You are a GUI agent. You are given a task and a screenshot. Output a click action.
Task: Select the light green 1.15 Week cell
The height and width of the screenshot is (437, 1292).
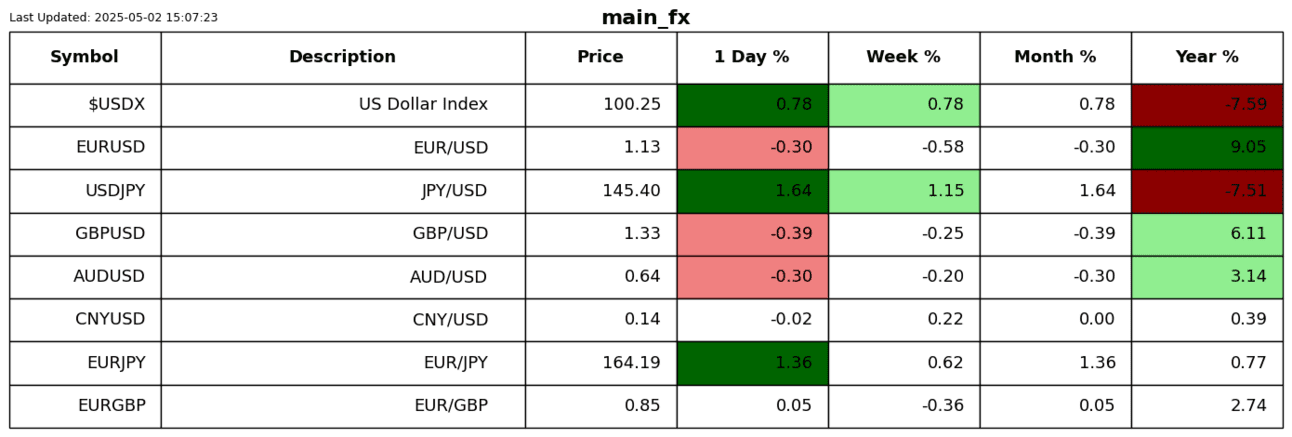coord(903,191)
